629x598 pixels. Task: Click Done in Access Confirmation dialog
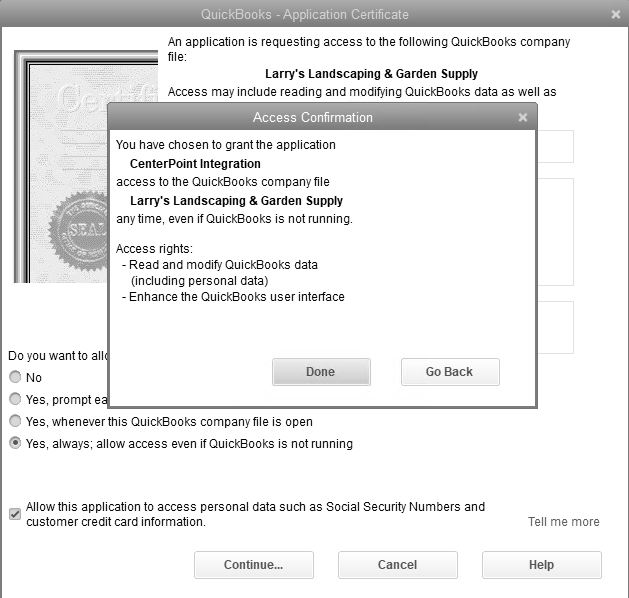[321, 372]
